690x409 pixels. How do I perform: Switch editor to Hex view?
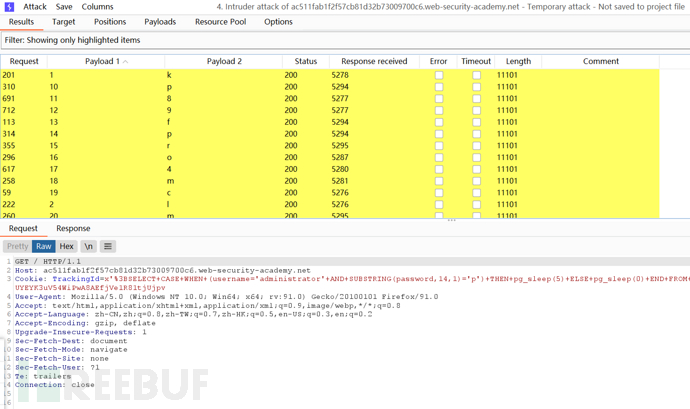coord(66,246)
